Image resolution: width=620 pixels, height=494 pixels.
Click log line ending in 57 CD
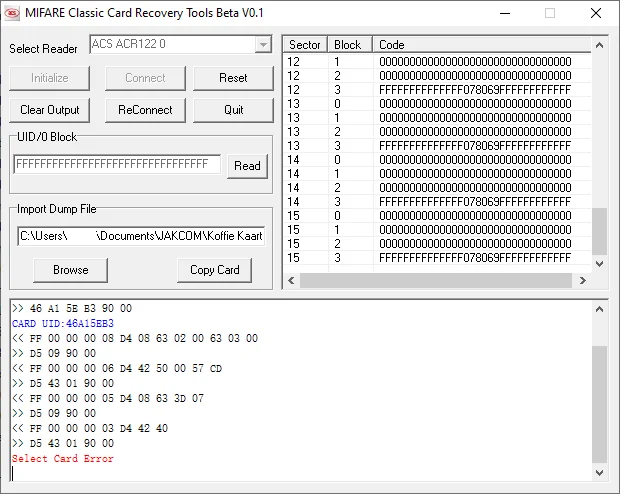[x=117, y=369]
